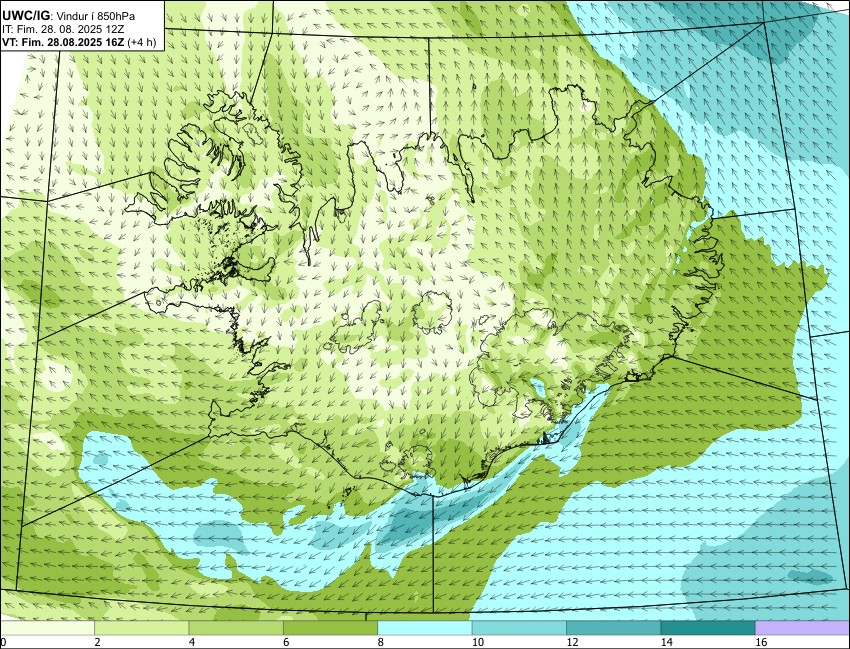Click the 'IT: Fim. 28. 08. 2025 12Z' line

pyautogui.click(x=63, y=30)
